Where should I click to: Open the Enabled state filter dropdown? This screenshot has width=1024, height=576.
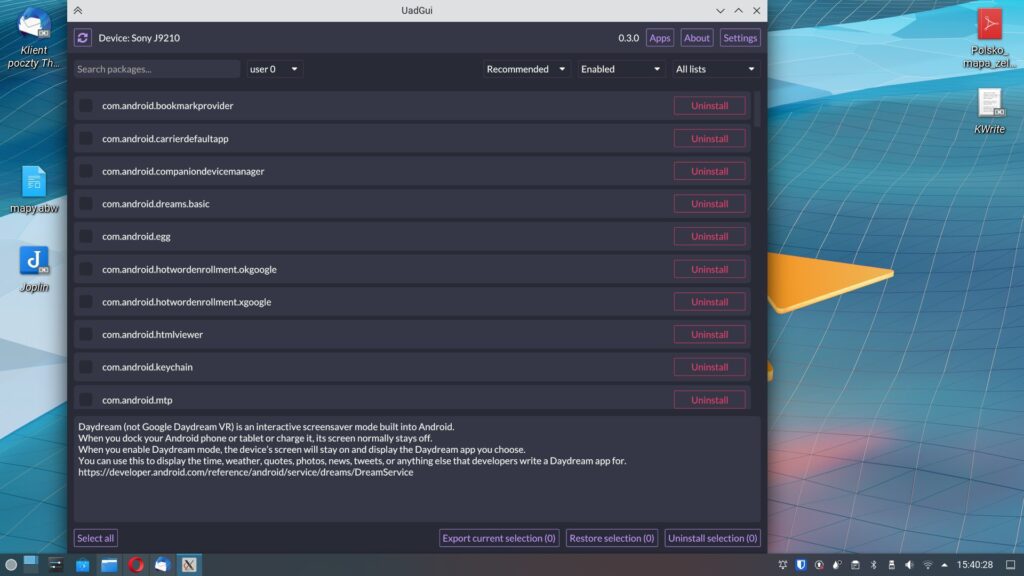[x=620, y=69]
